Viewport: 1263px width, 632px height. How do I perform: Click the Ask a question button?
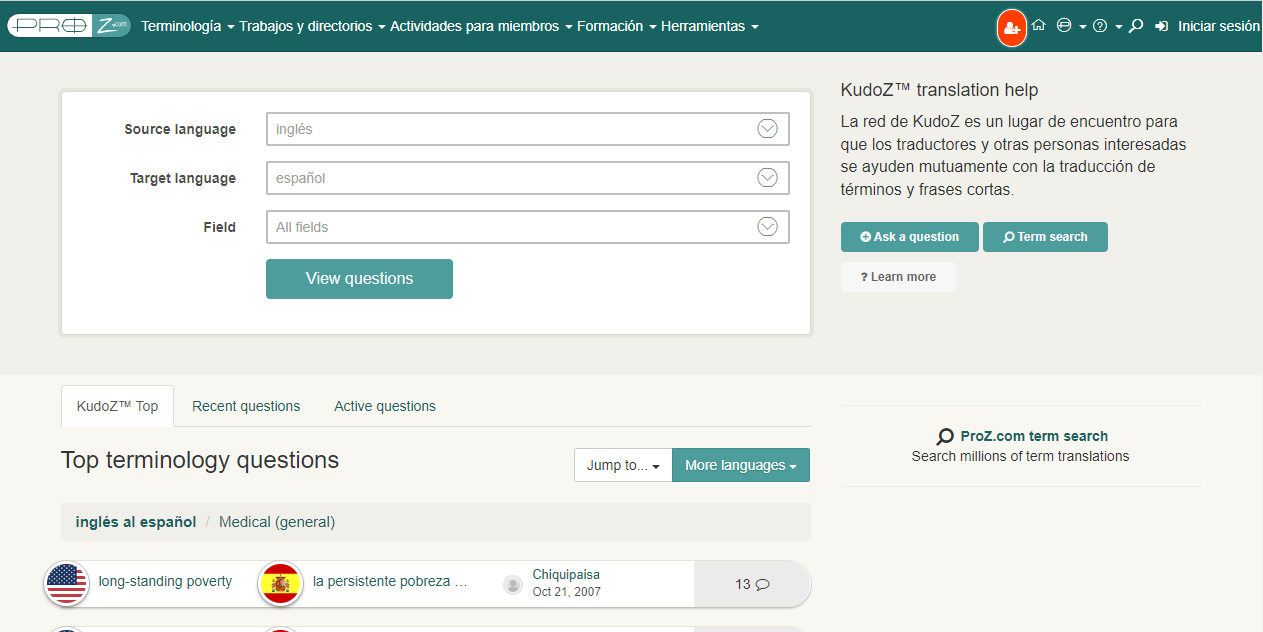[x=909, y=237]
